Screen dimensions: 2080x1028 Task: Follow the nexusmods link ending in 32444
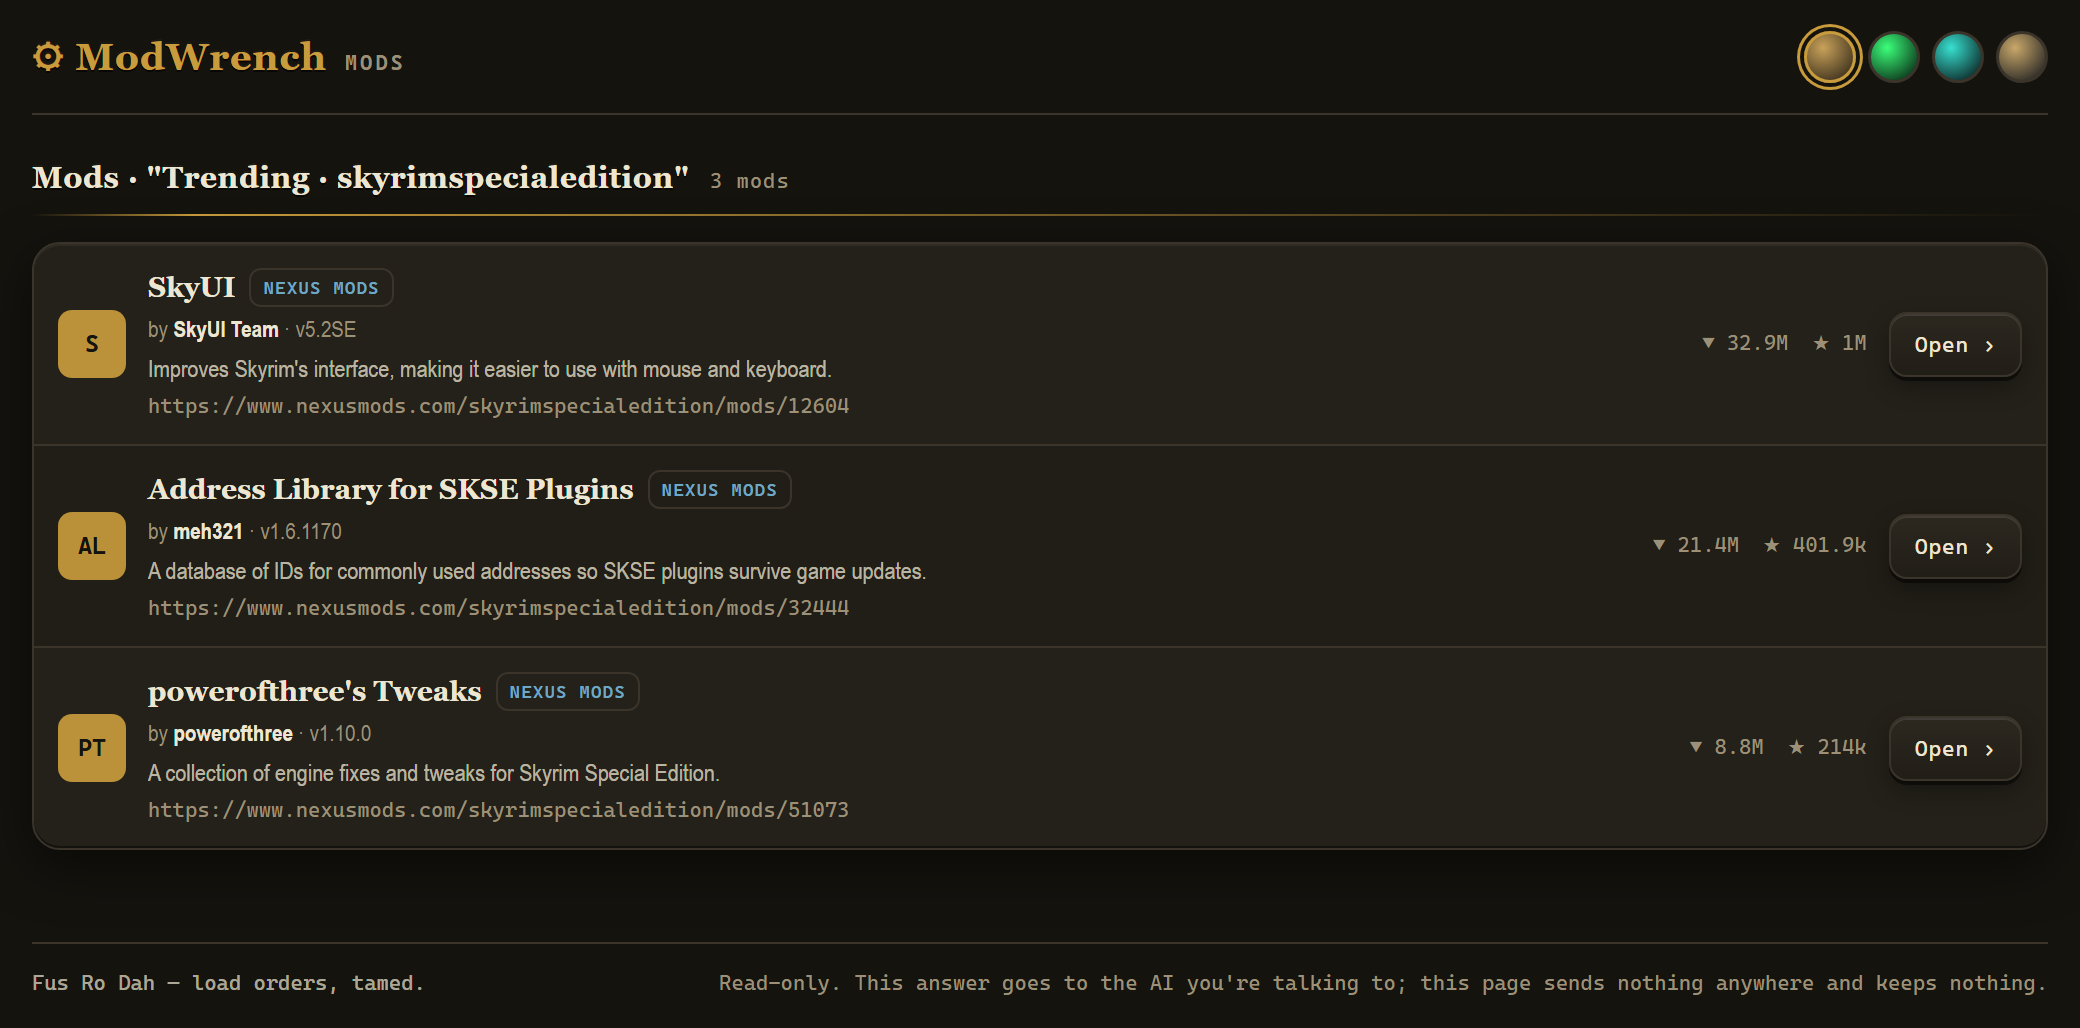point(498,608)
